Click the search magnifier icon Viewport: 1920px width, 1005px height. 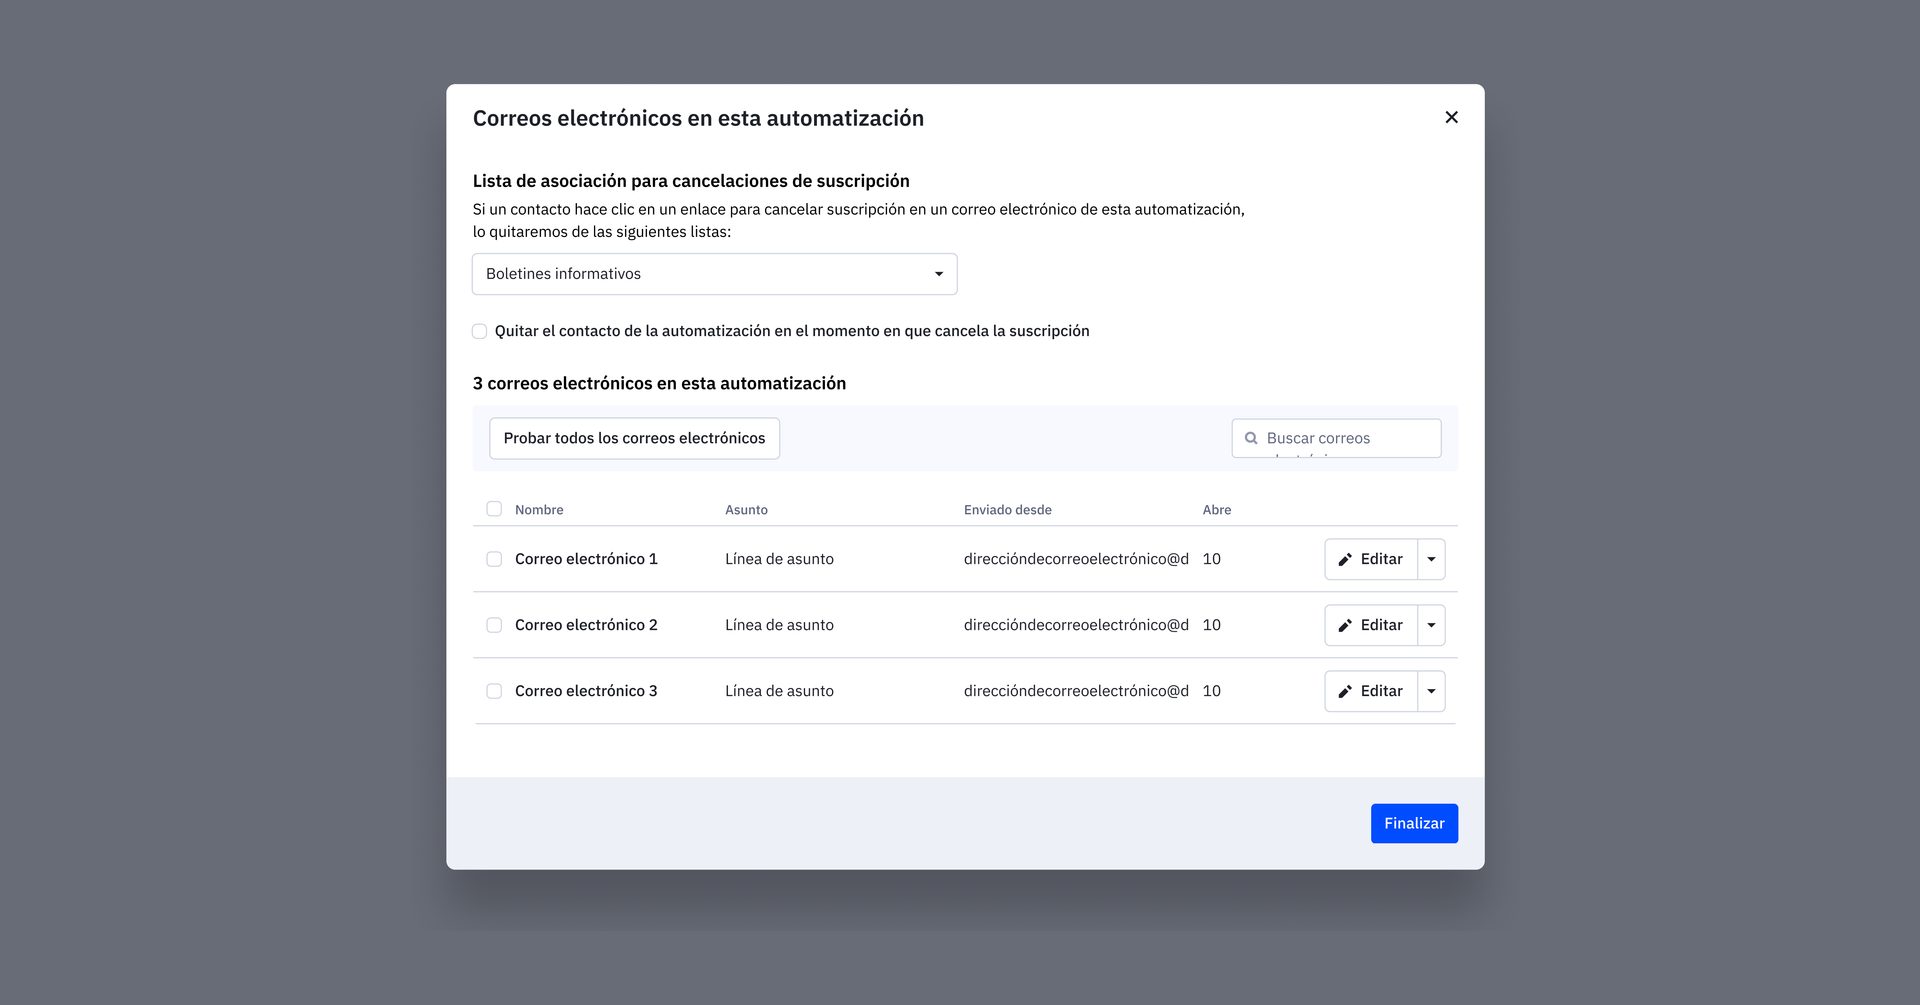click(x=1251, y=438)
